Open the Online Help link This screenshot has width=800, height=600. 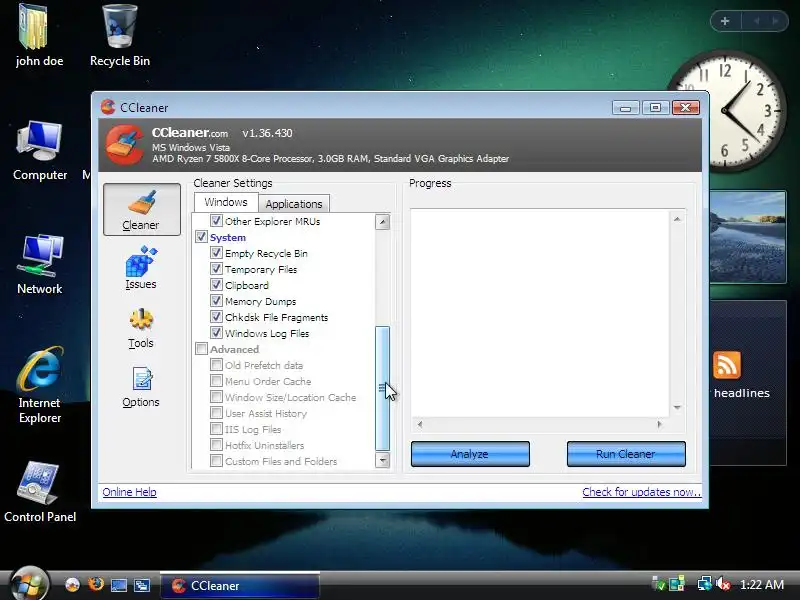[x=130, y=492]
